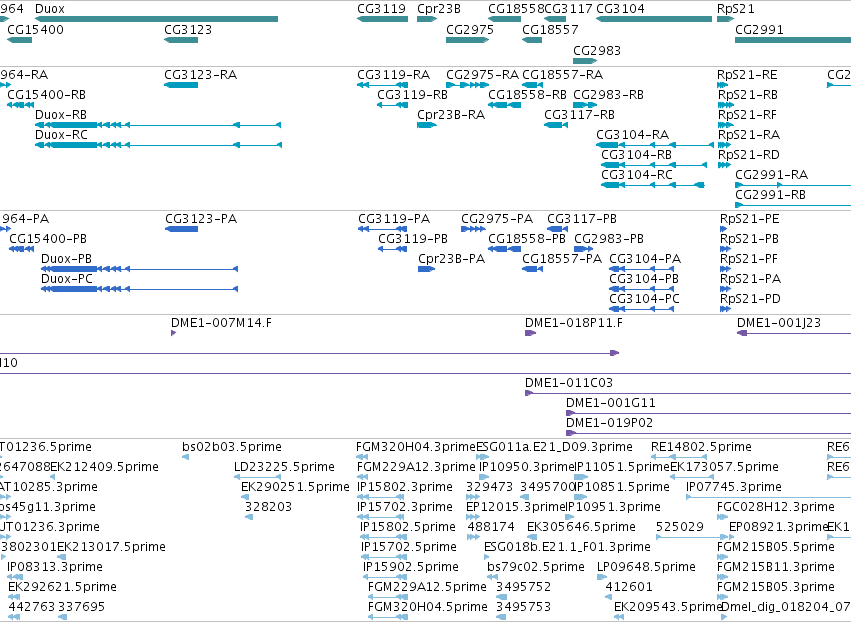This screenshot has height=622, width=851.
Task: Click transcript CG3104-RC
Action: point(637,175)
